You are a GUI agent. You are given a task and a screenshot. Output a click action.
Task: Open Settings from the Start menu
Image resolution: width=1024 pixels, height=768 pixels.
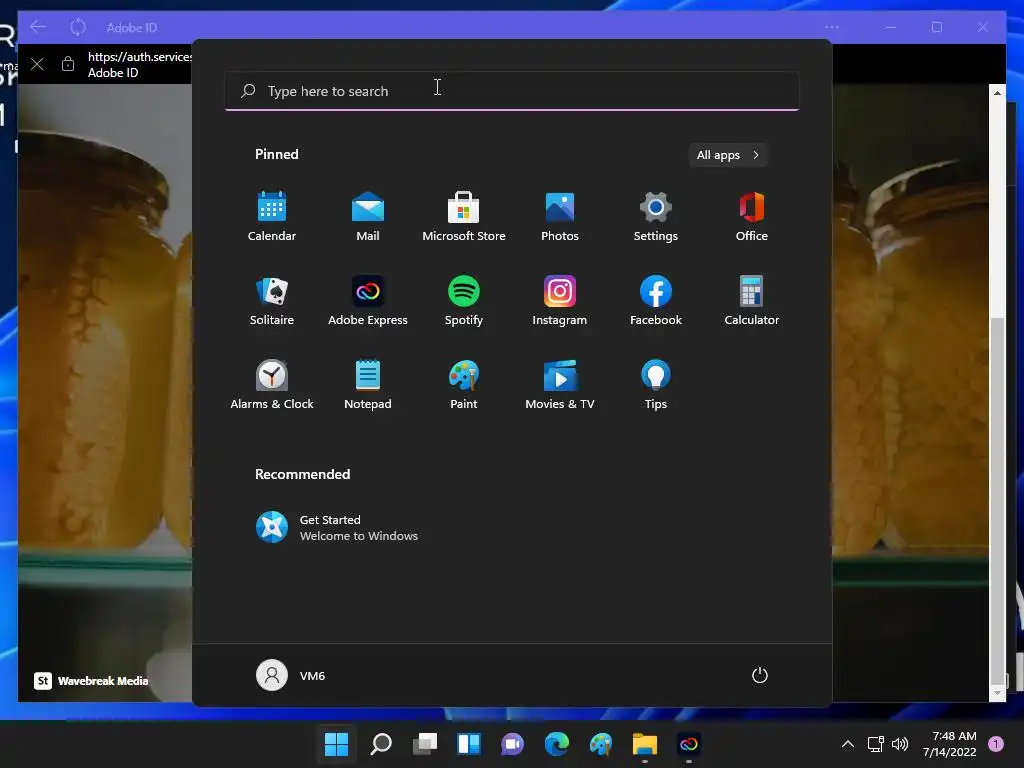[x=656, y=216]
